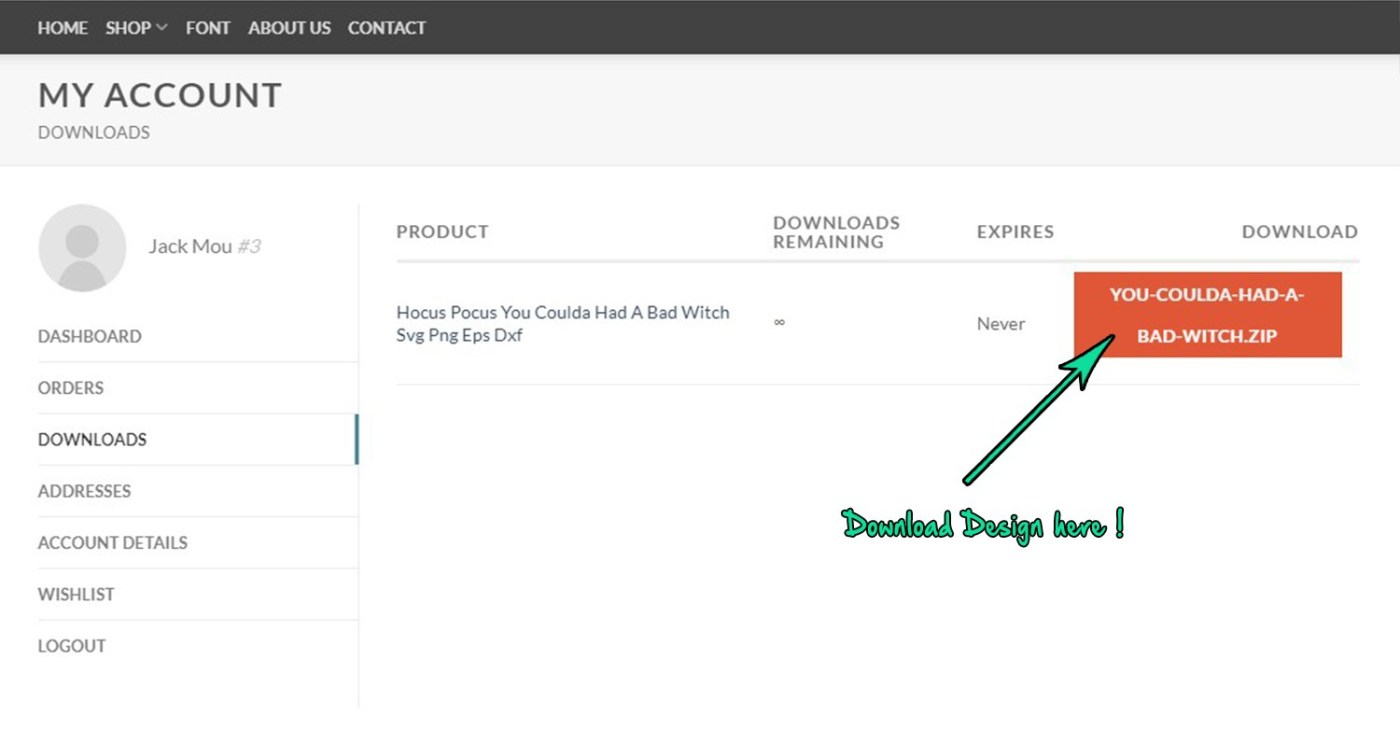Download YOU-COULDA-HAD-A-BAD-WITCH.ZIP file
The width and height of the screenshot is (1400, 744).
tap(1207, 315)
